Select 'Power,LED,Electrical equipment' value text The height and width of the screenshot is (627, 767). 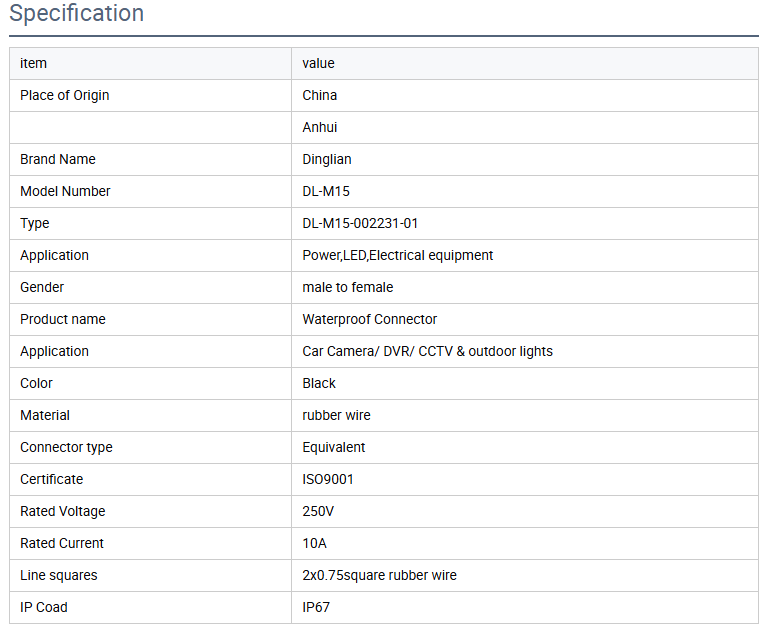(x=397, y=255)
